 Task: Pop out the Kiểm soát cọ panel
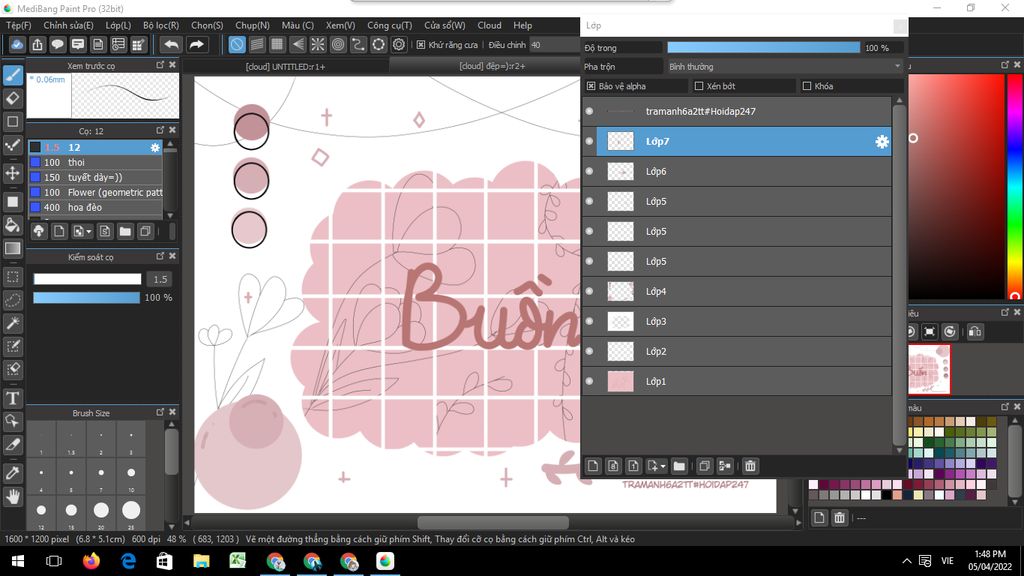tap(160, 256)
